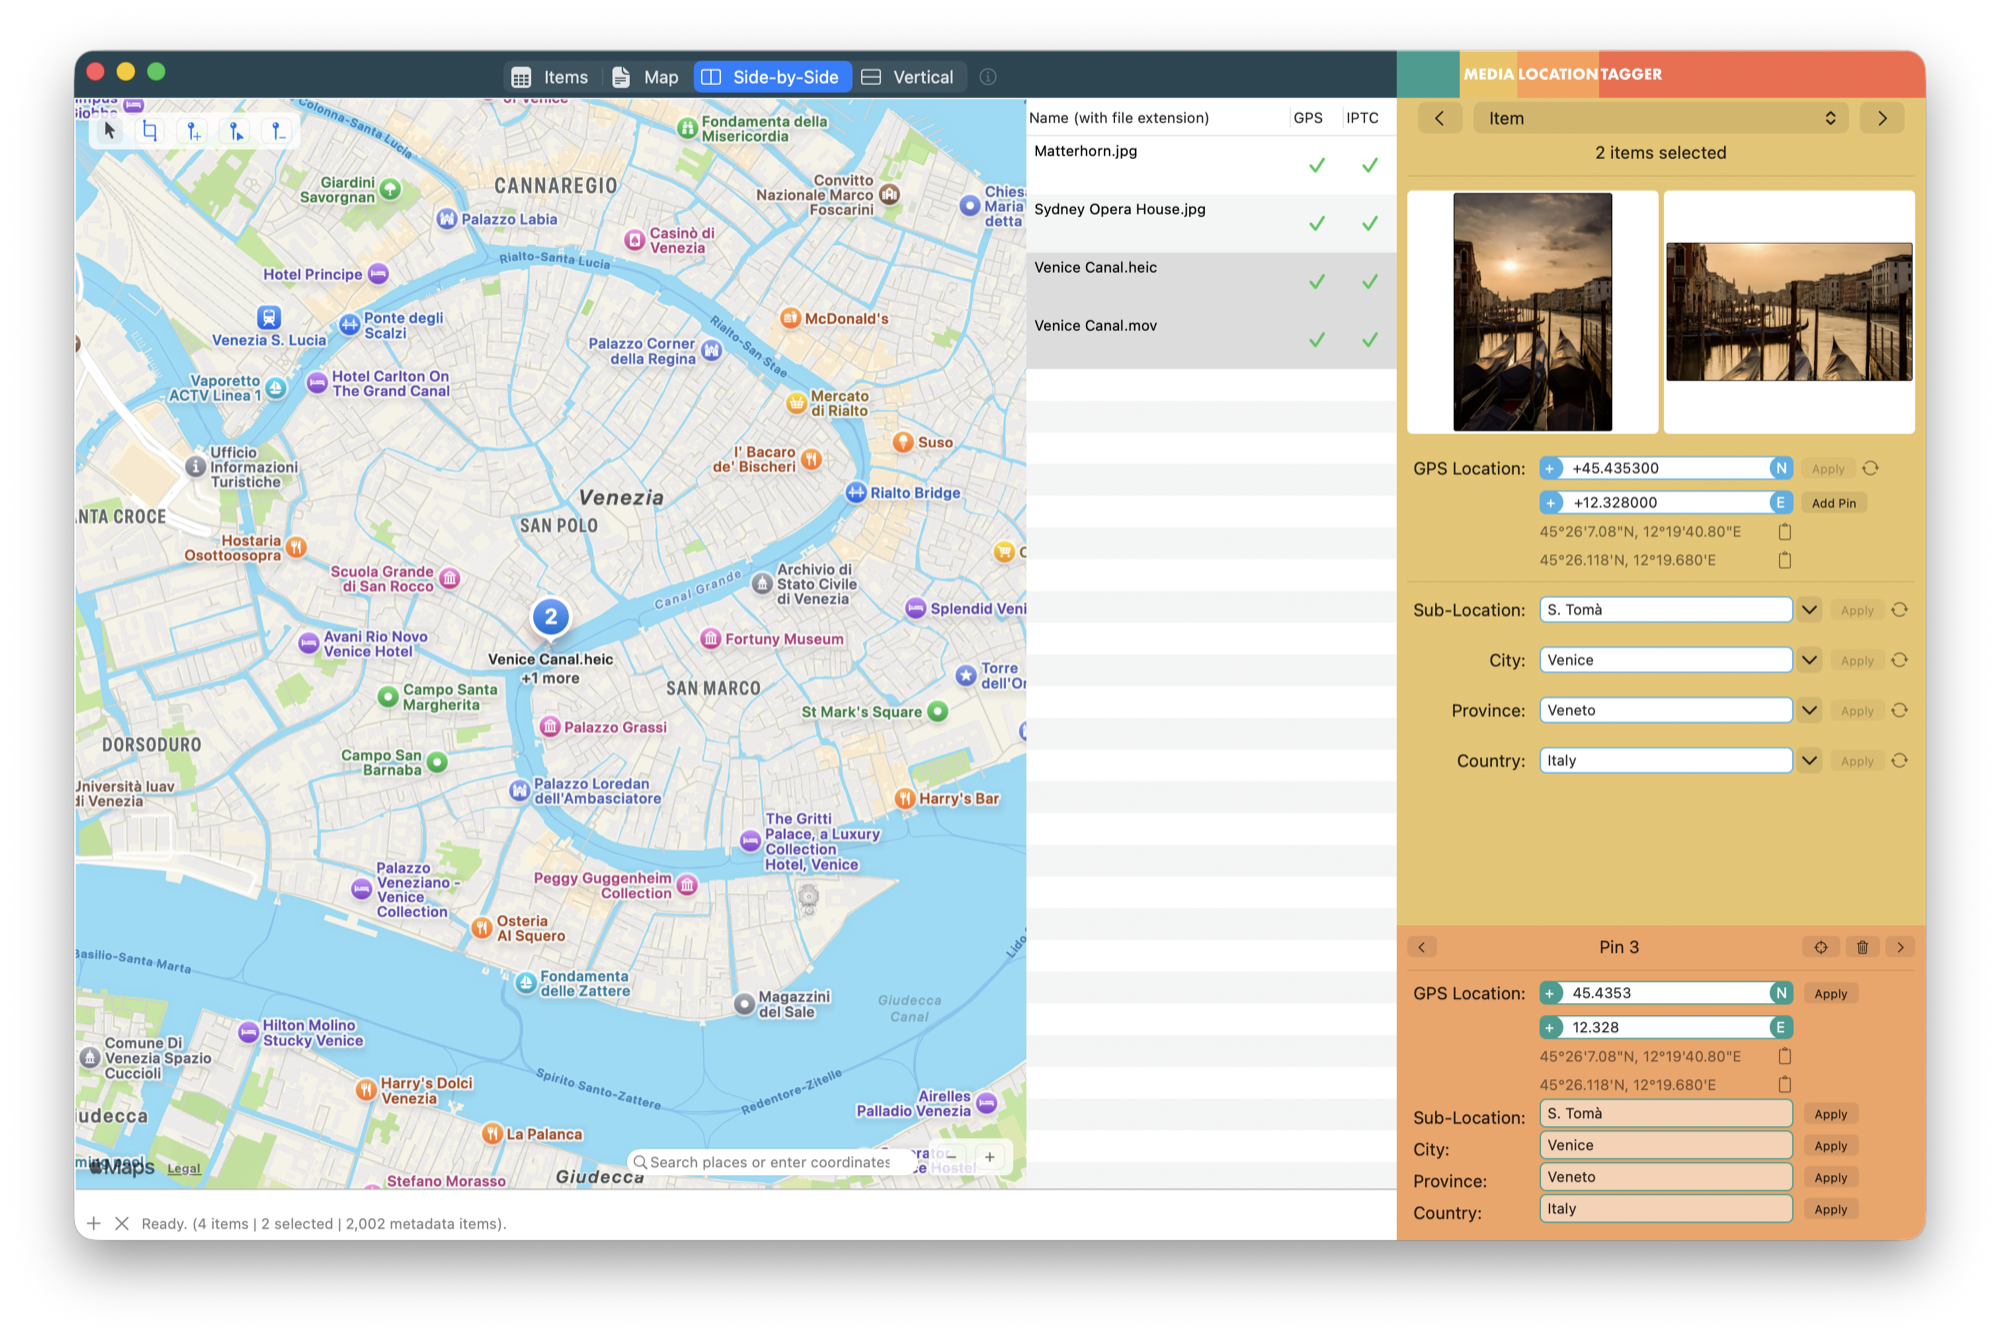Revert item Sub-Location with refresh icon
The width and height of the screenshot is (2000, 1338).
1900,610
